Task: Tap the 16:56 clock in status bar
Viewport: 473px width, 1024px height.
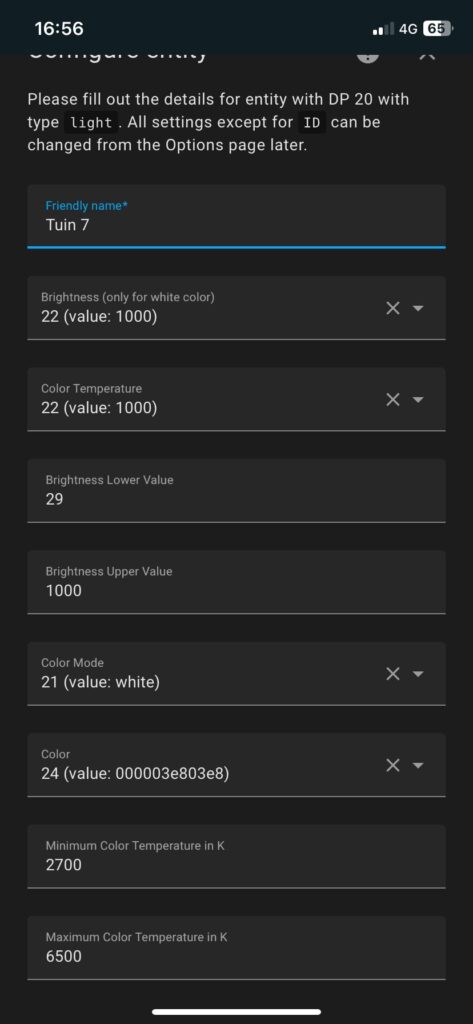Action: pos(59,29)
